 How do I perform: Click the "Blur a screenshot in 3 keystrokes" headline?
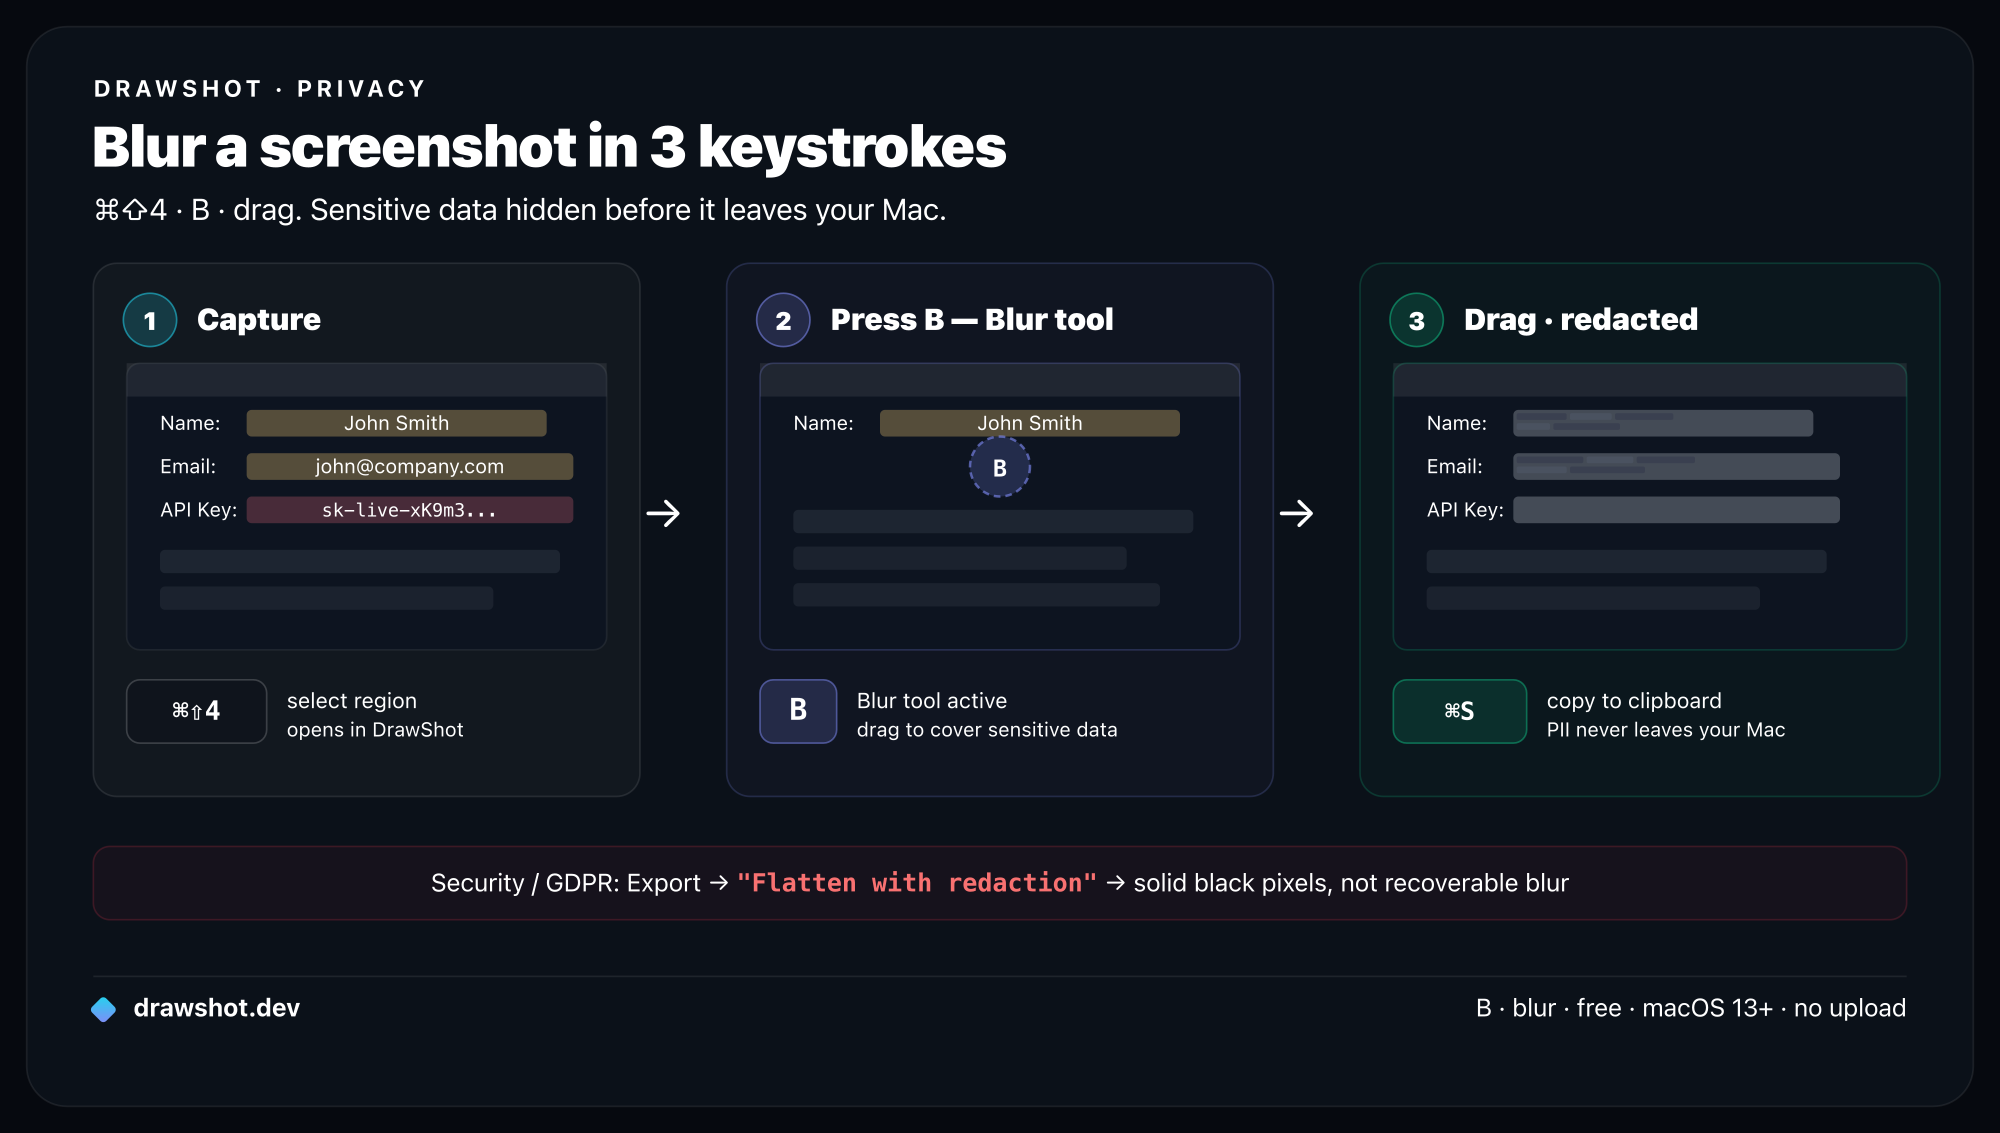coord(549,147)
